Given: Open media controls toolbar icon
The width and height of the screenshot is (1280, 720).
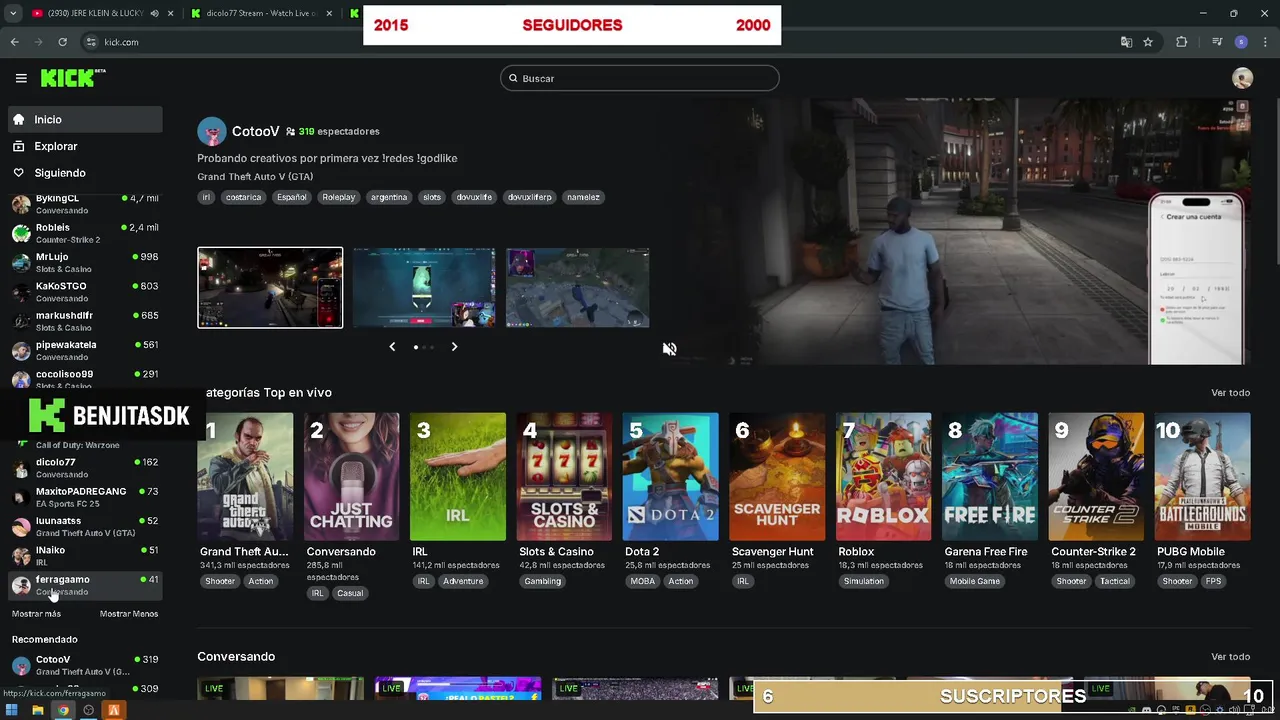Looking at the screenshot, I should [1217, 42].
